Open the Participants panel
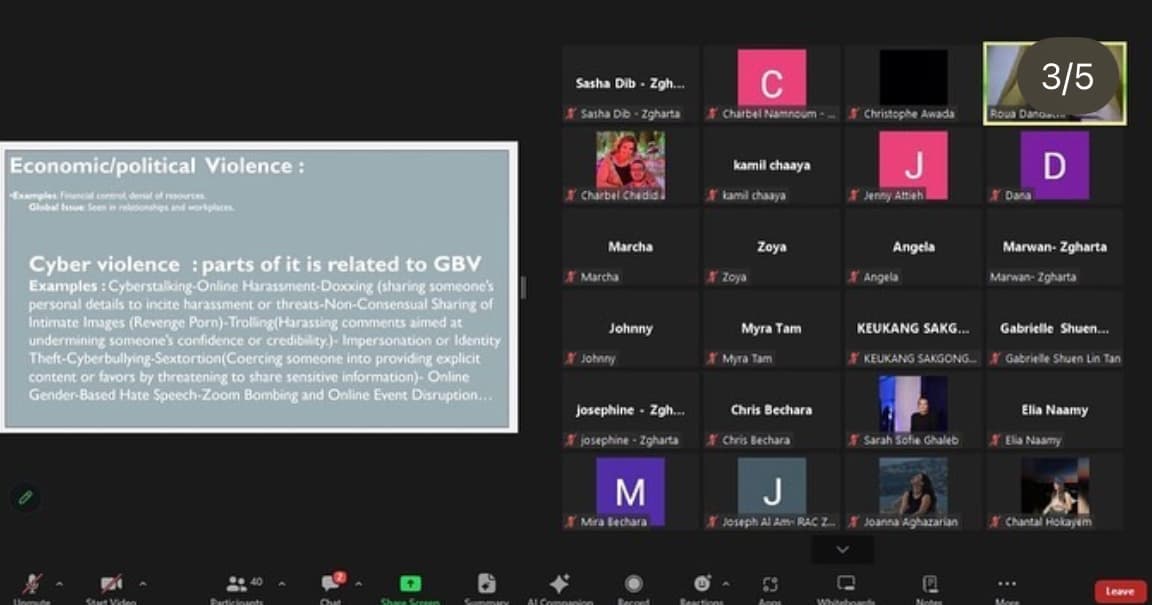The height and width of the screenshot is (605, 1152). [238, 585]
